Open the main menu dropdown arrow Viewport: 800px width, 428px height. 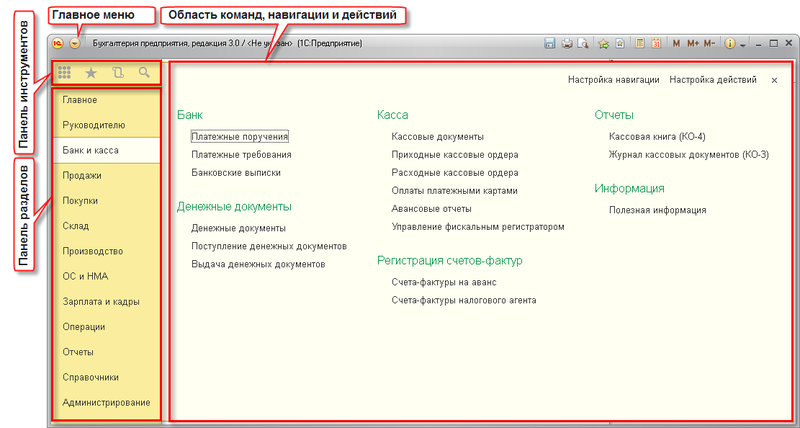(75, 44)
